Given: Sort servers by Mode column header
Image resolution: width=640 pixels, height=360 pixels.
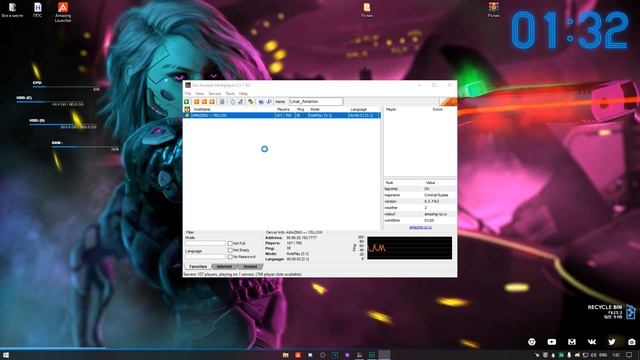Looking at the screenshot, I should tap(328, 109).
